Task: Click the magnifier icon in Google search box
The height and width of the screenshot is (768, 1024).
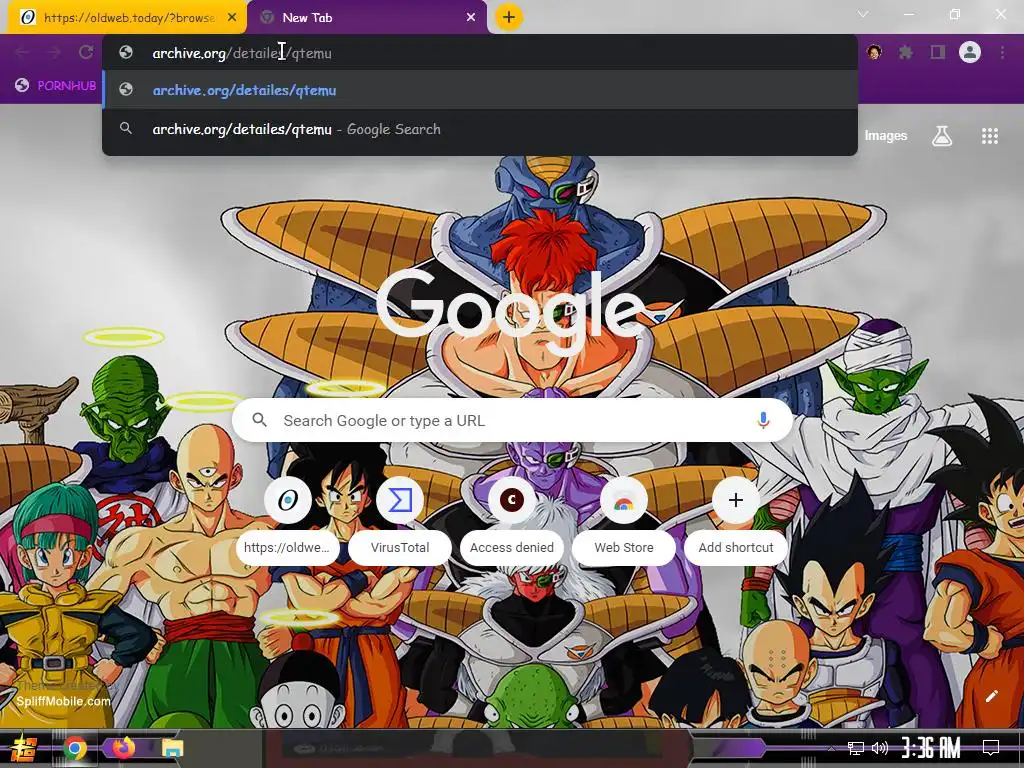Action: click(x=259, y=420)
